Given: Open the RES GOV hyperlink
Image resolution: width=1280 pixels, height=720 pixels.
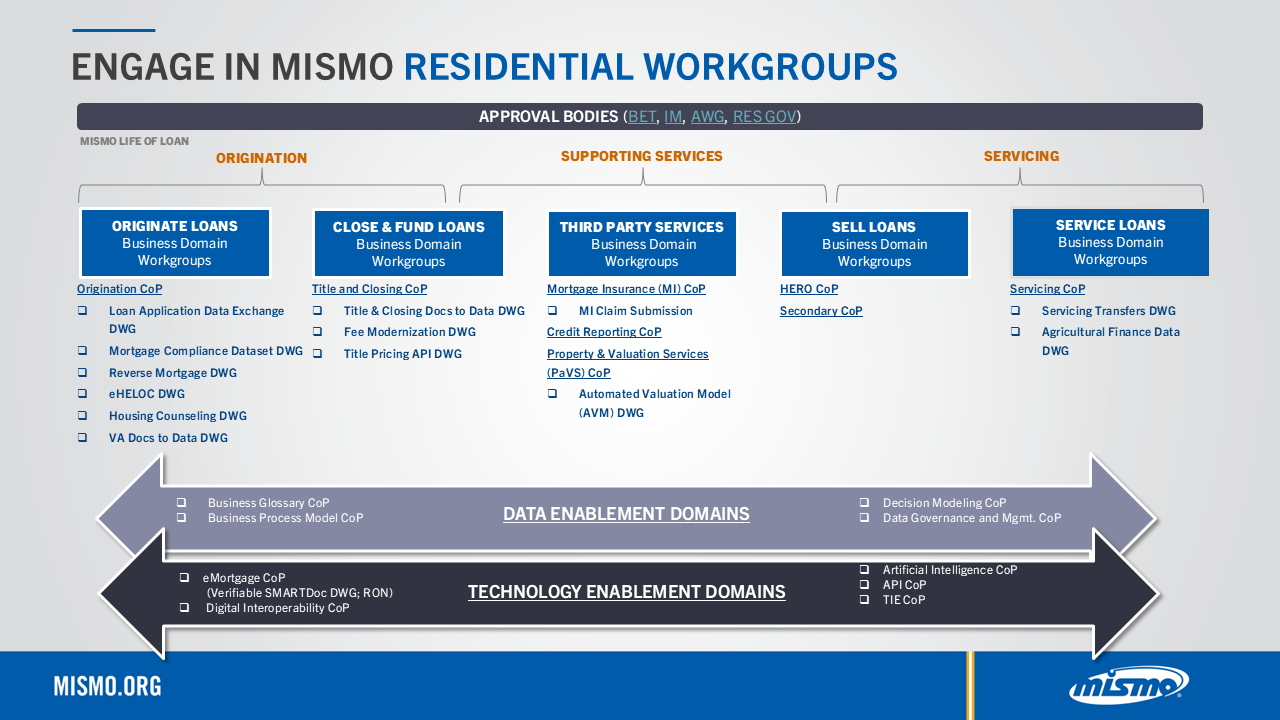Looking at the screenshot, I should [x=763, y=116].
